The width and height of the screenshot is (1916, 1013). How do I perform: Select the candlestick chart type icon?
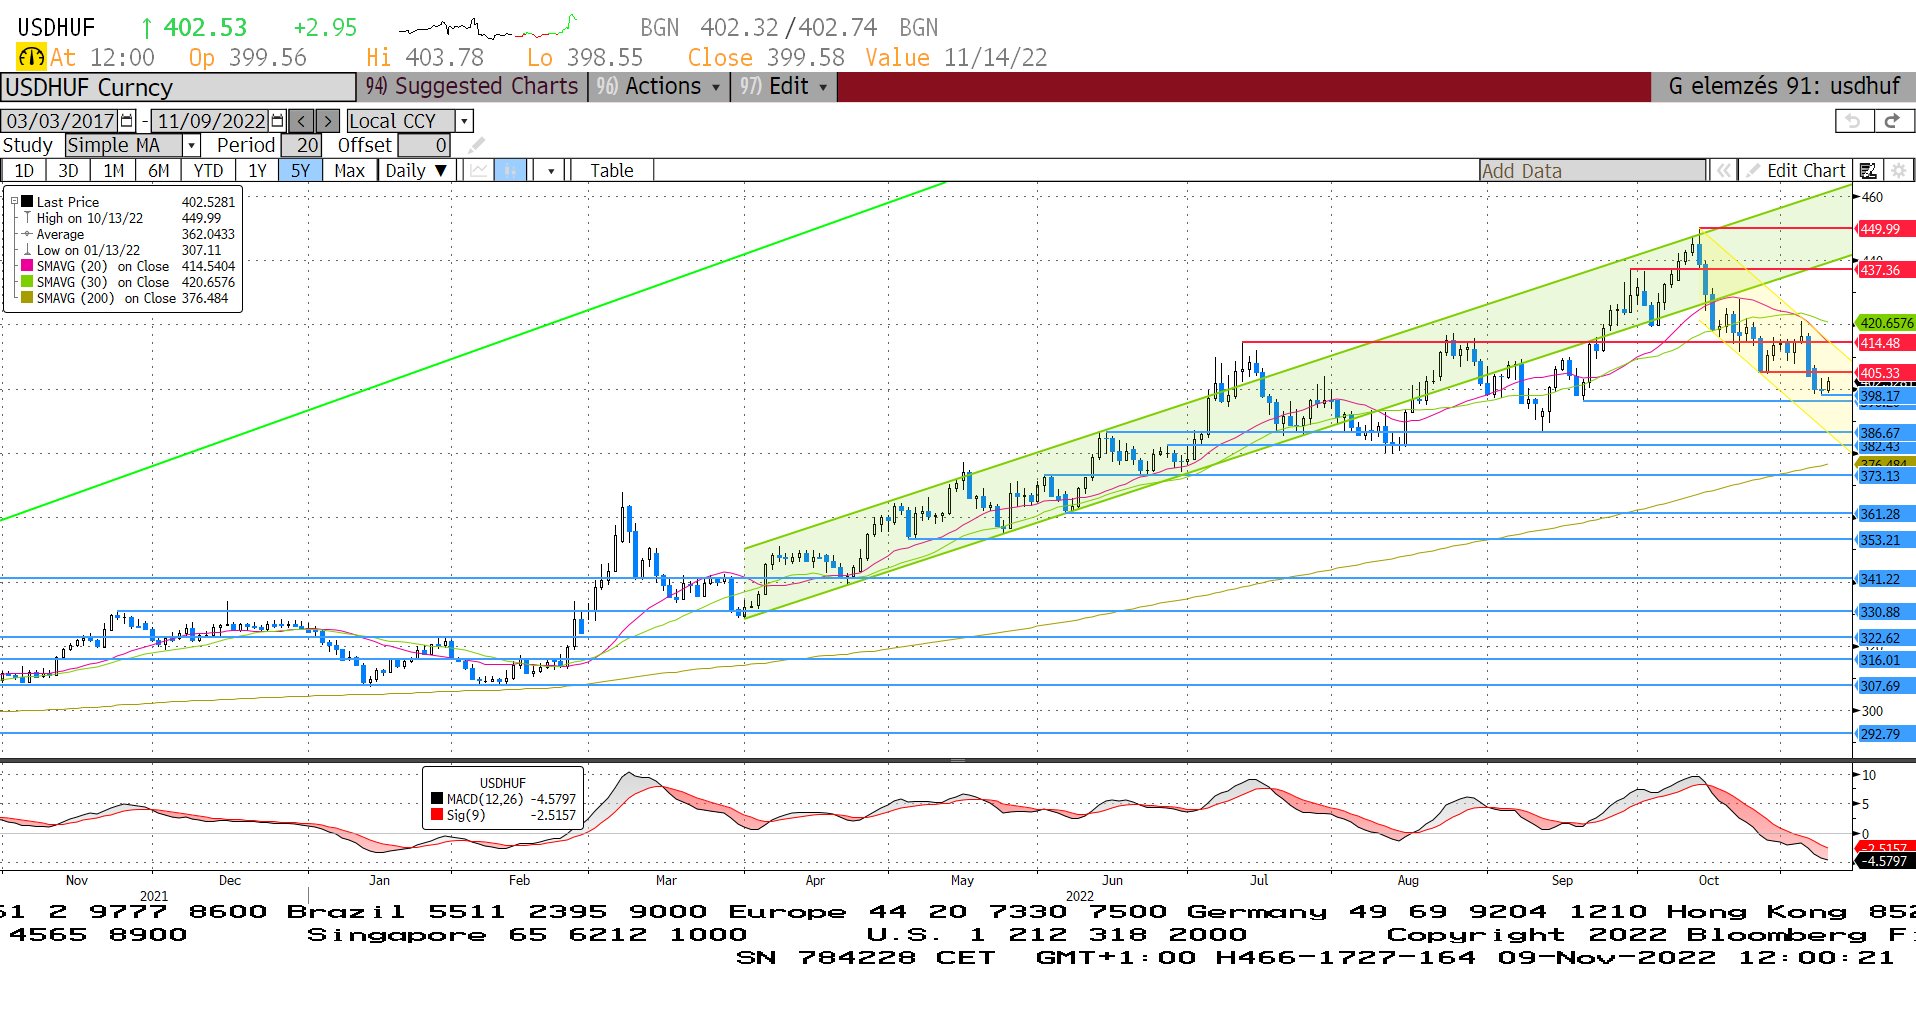pyautogui.click(x=511, y=170)
